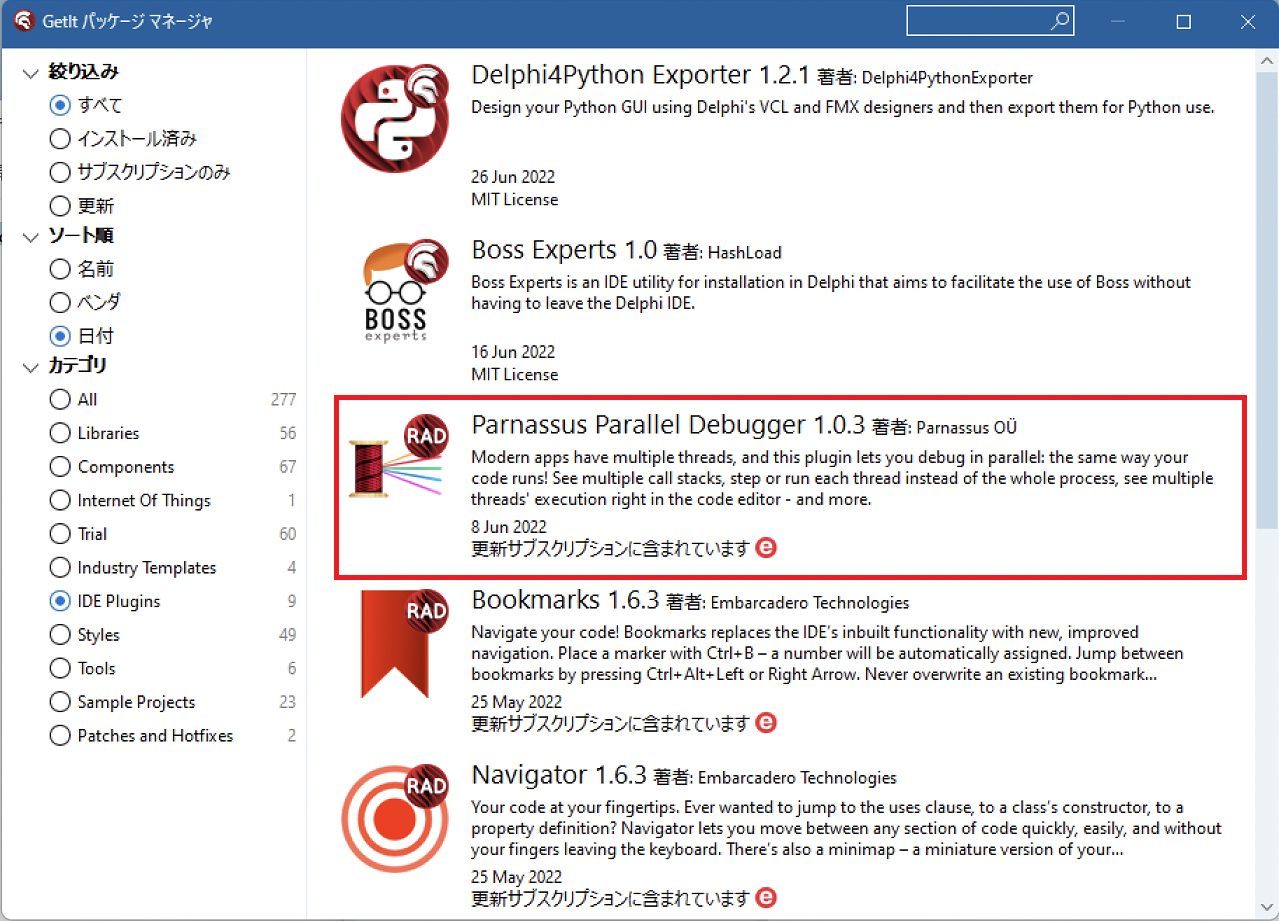Click the 更新サブスクリプションに含まれています text under Bookmarks
This screenshot has height=921, width=1279.
[x=610, y=722]
